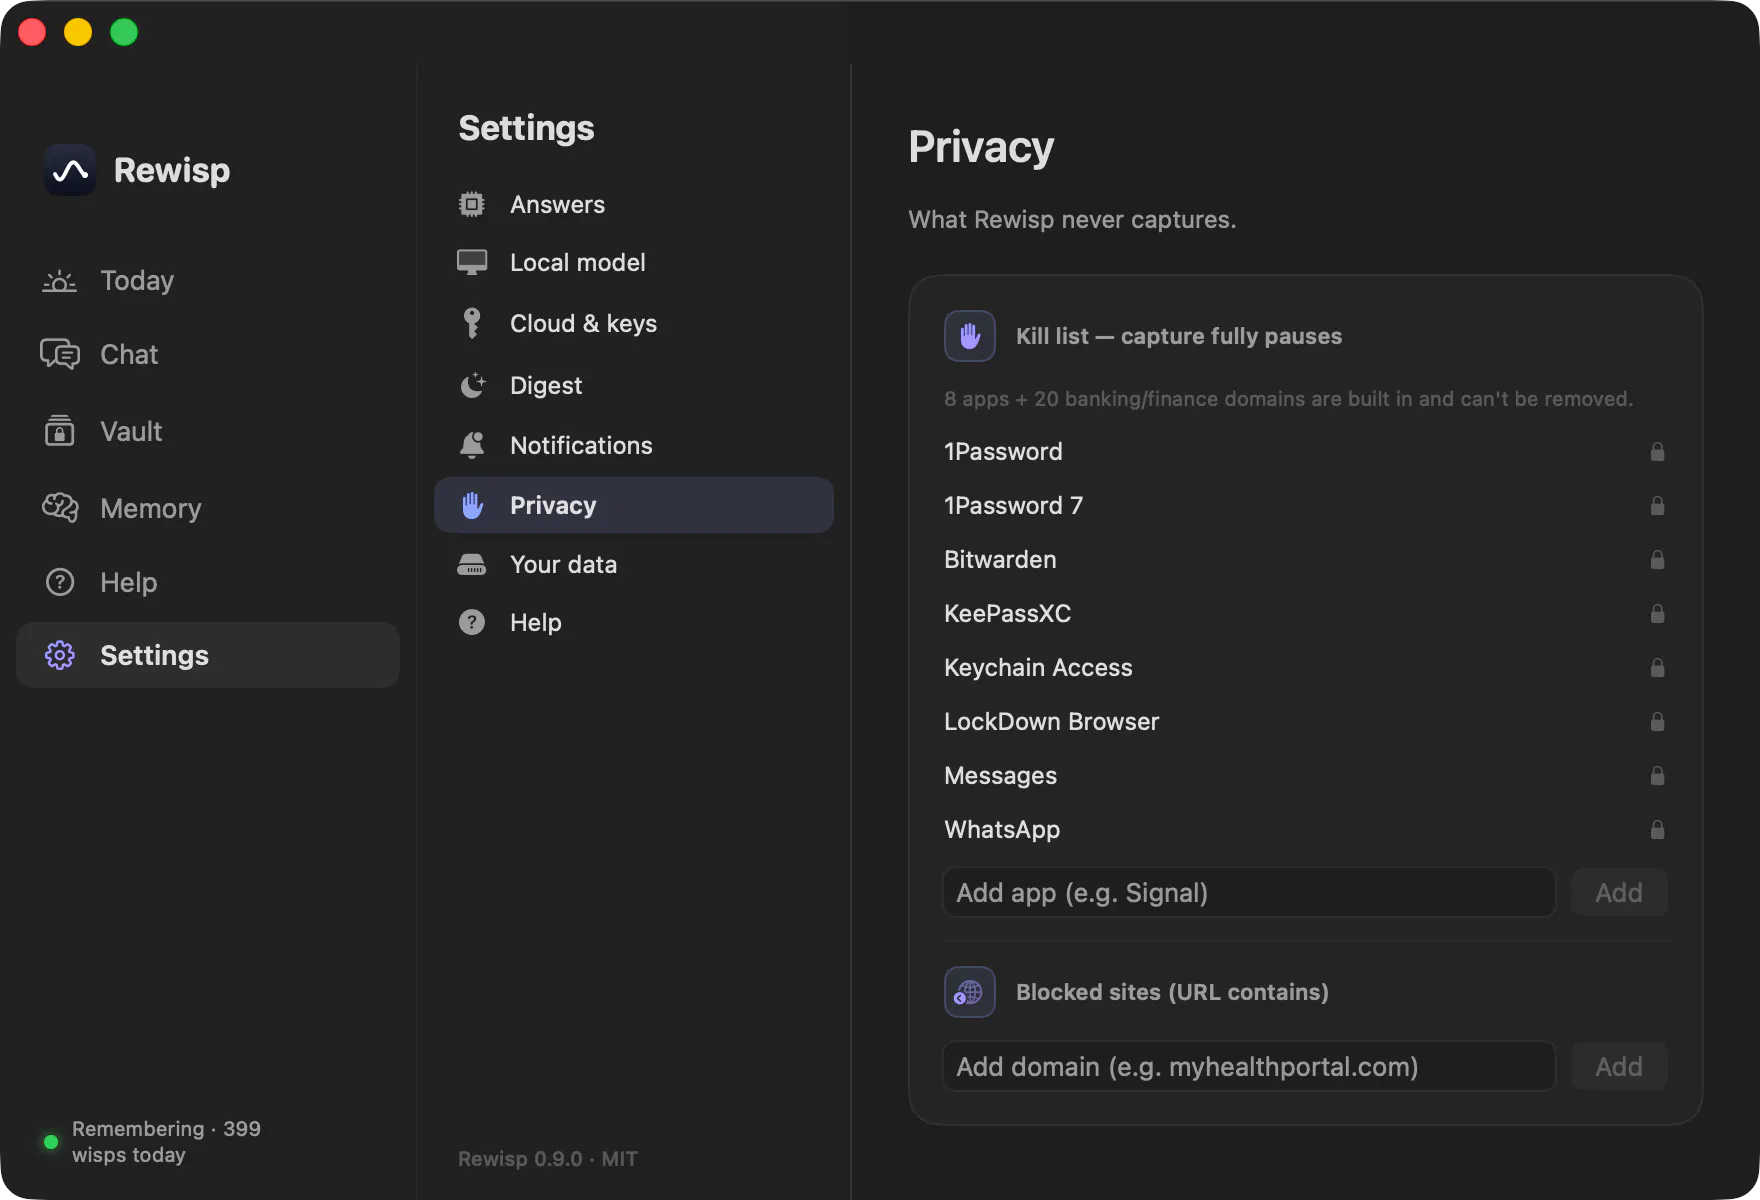Click the Your data drive icon
The image size is (1760, 1200).
[x=472, y=564]
